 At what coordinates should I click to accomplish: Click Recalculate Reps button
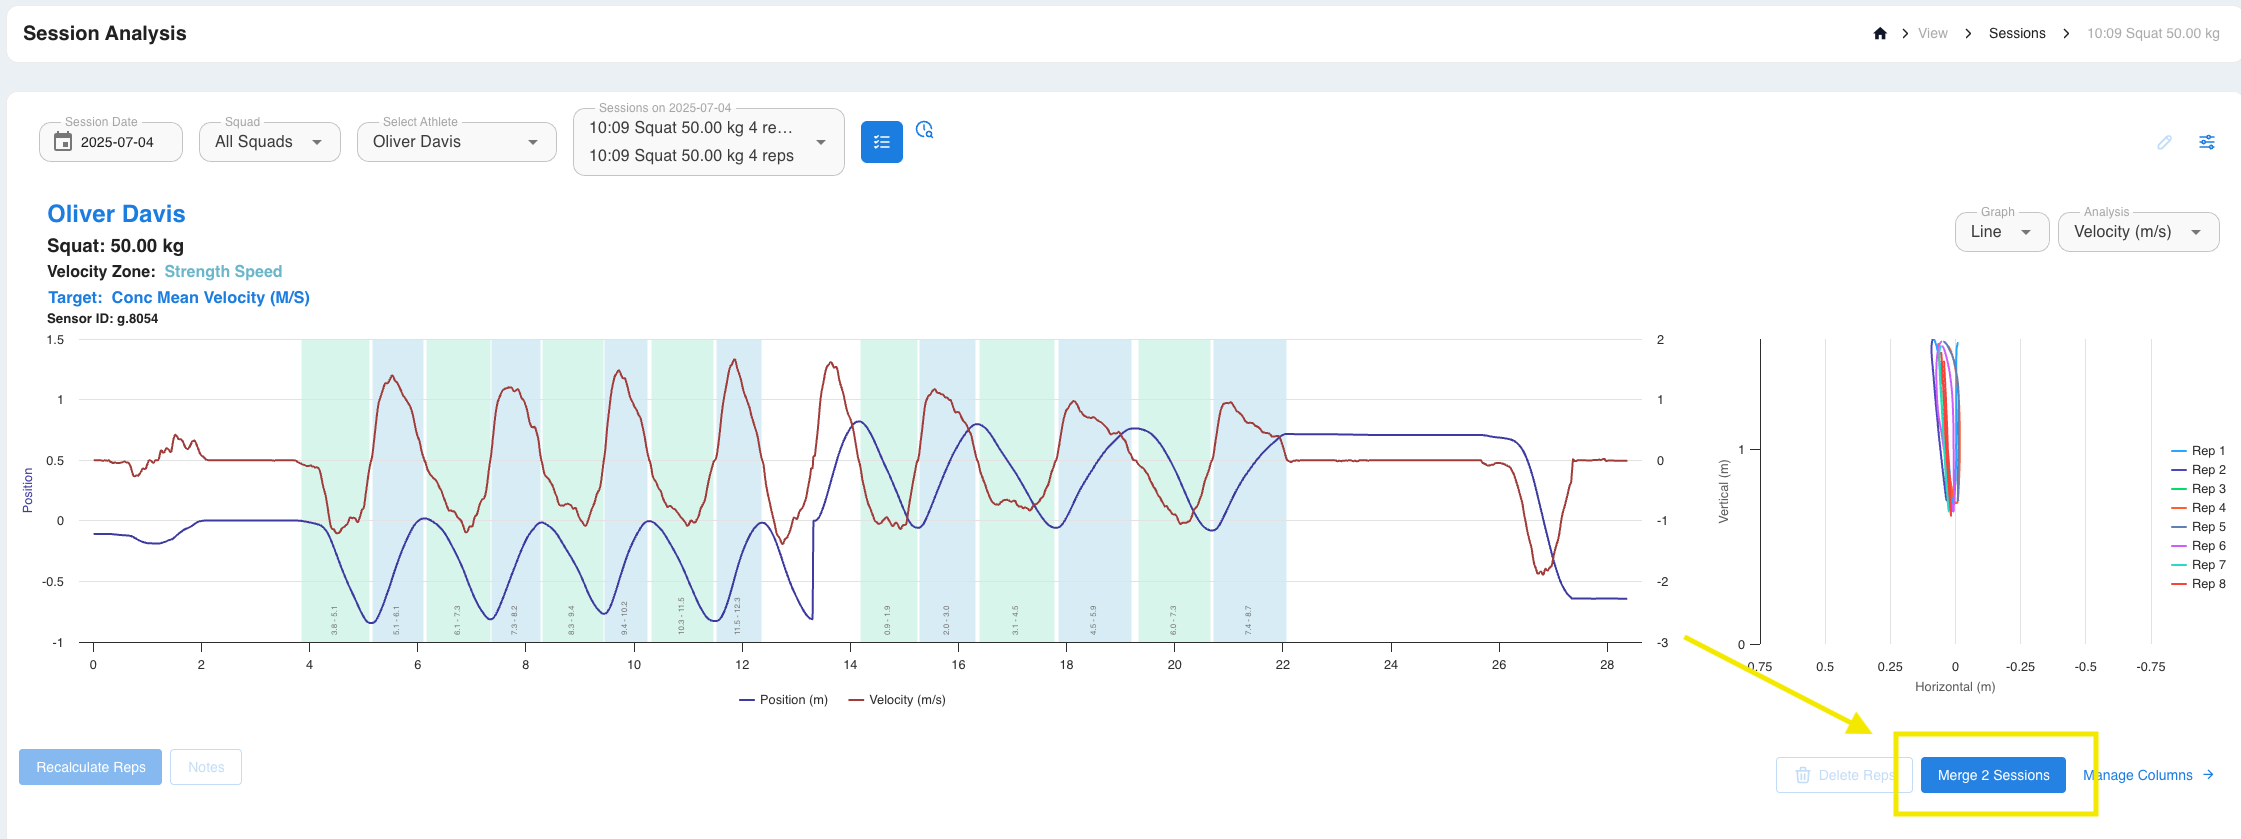91,767
